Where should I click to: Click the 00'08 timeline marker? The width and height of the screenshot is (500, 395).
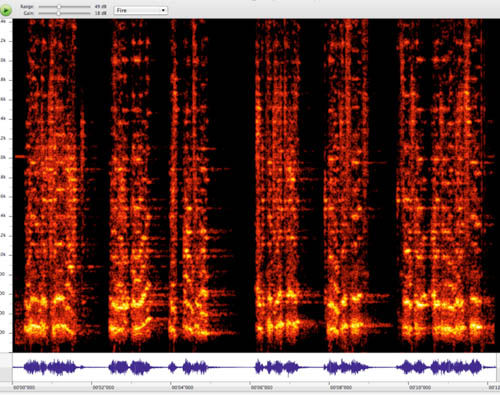pos(341,388)
